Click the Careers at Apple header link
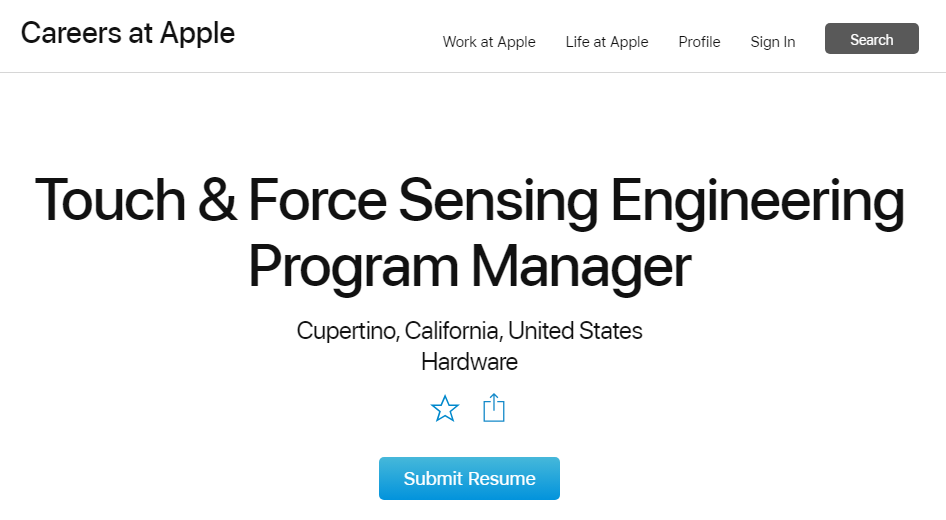This screenshot has width=946, height=520. pyautogui.click(x=128, y=33)
